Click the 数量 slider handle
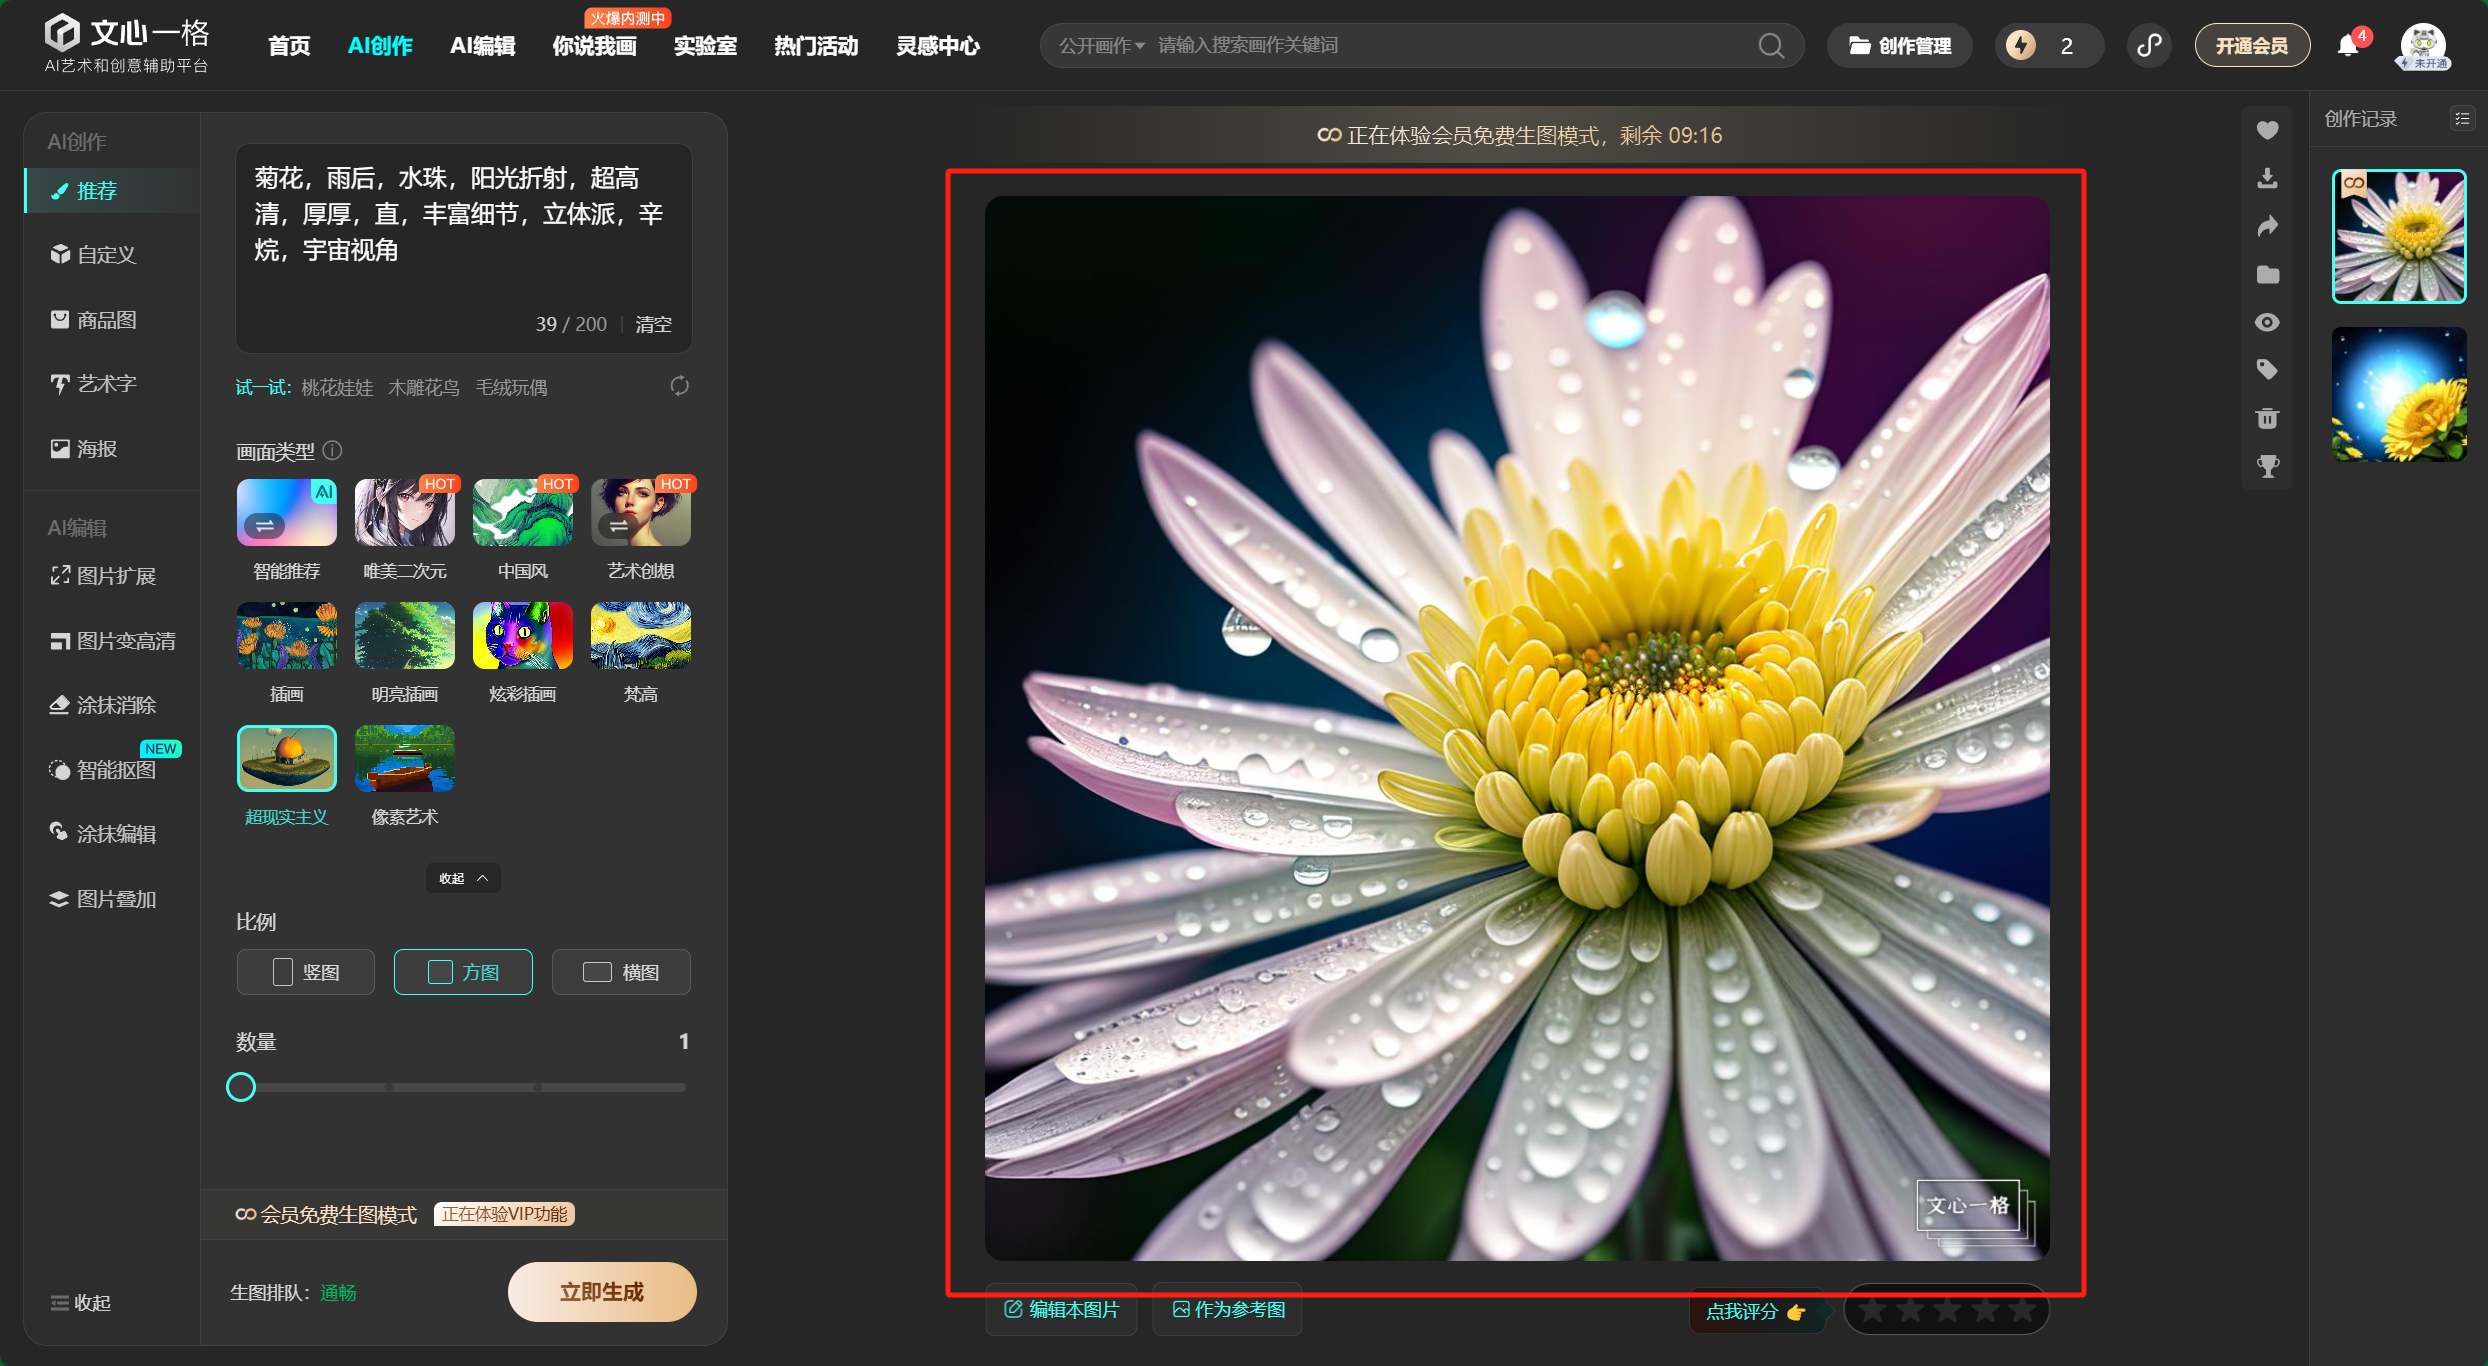This screenshot has width=2488, height=1366. pyautogui.click(x=241, y=1087)
